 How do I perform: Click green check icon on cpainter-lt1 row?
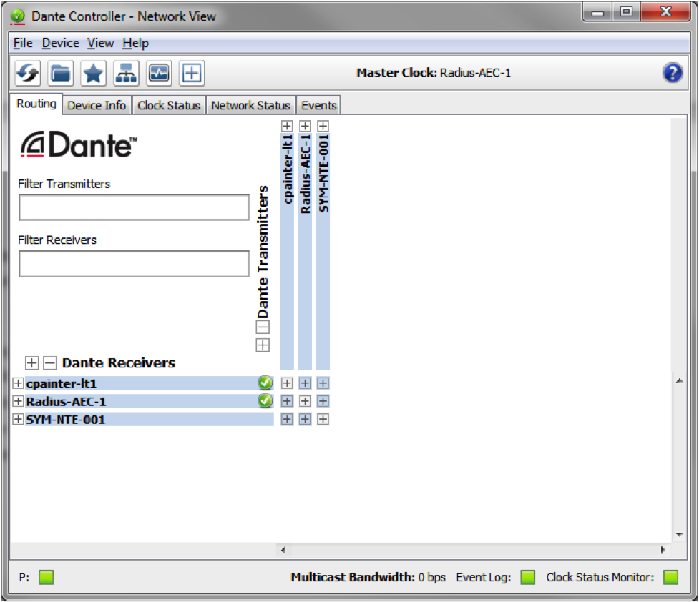(265, 383)
